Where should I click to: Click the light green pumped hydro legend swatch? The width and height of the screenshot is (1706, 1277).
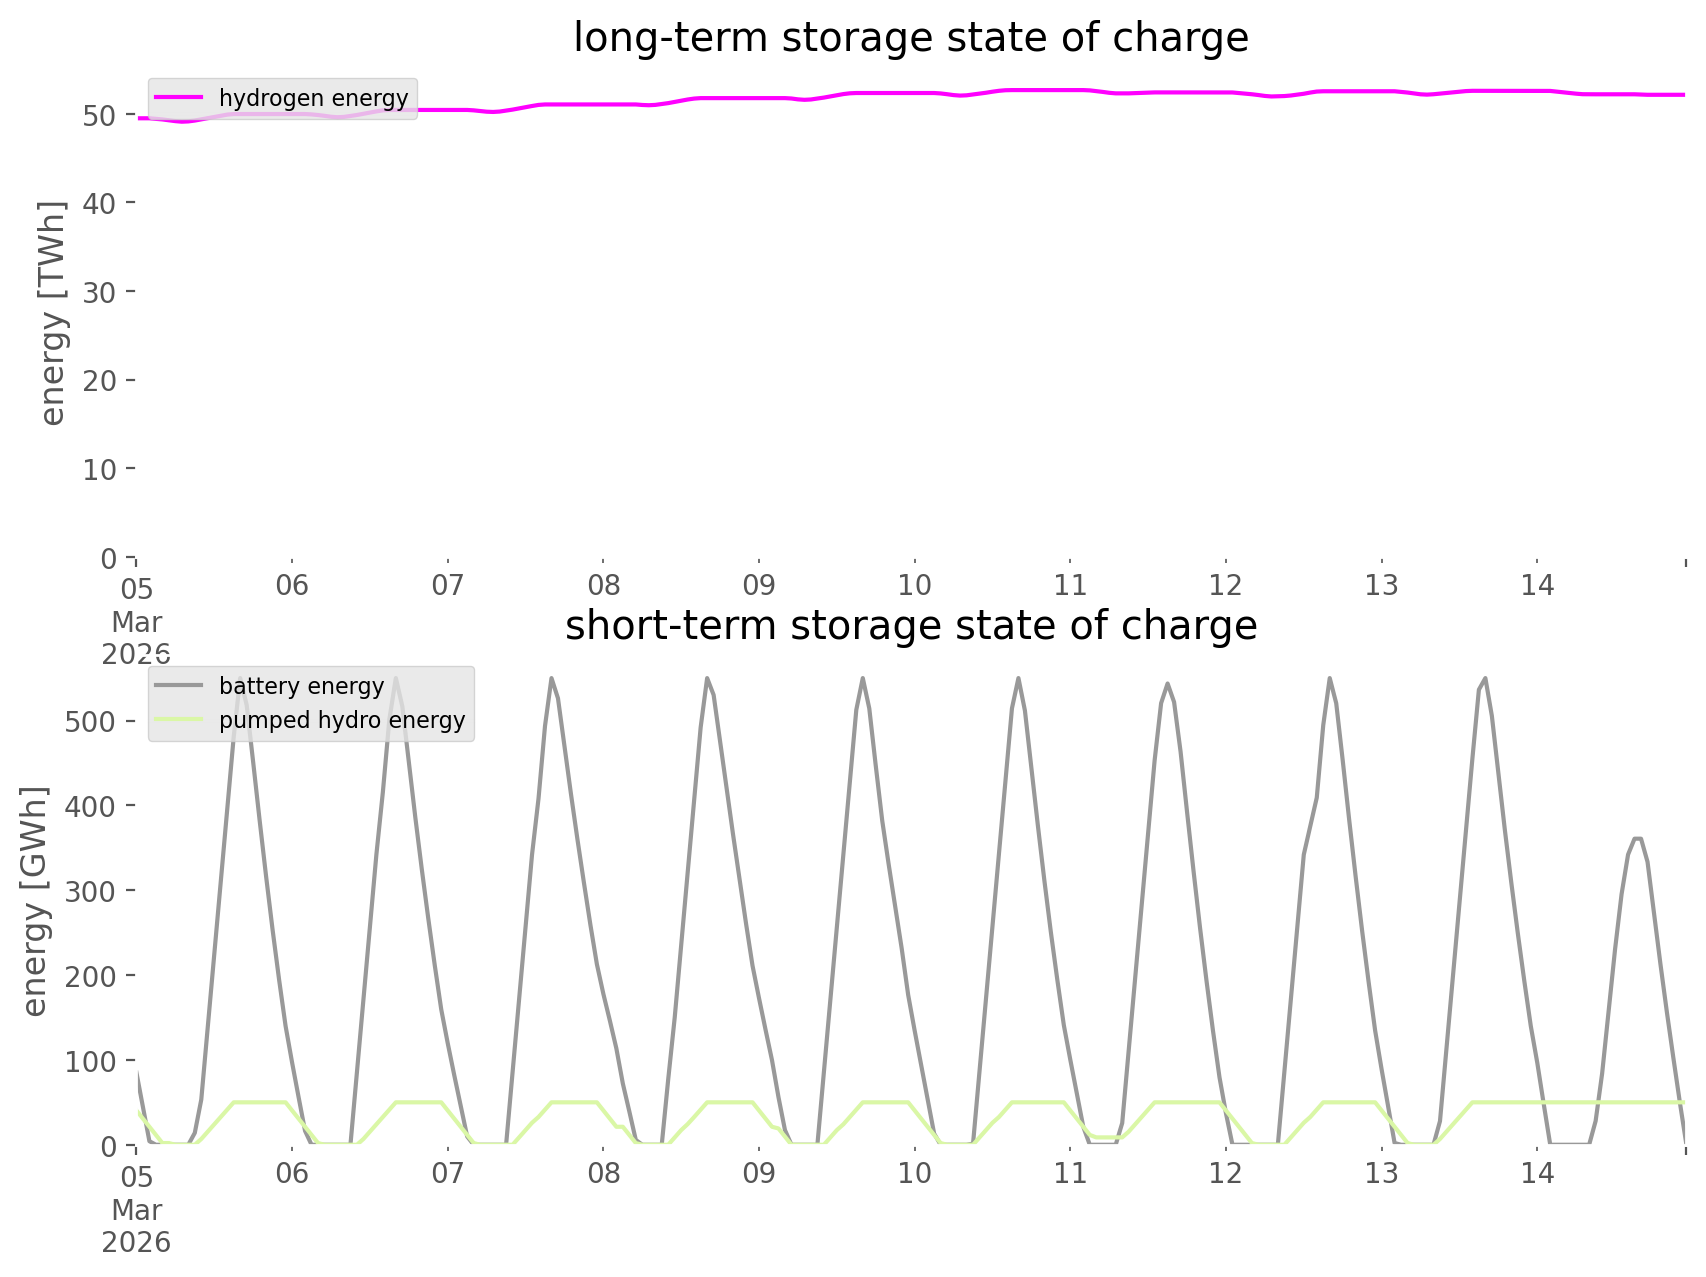tap(180, 720)
